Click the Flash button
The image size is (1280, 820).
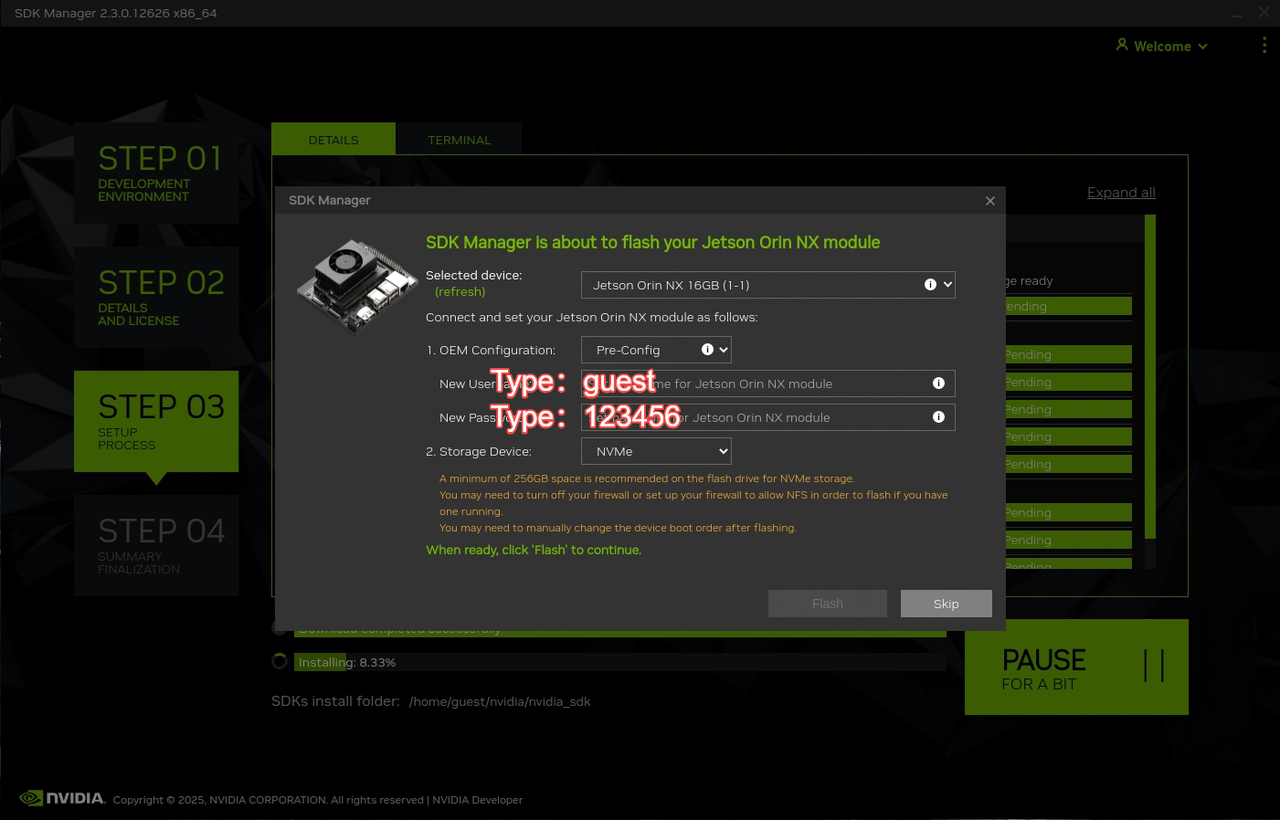[x=827, y=603]
